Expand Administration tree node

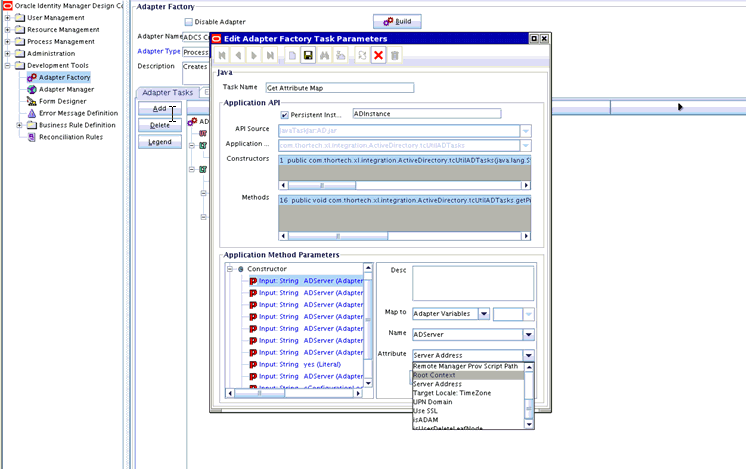8,53
